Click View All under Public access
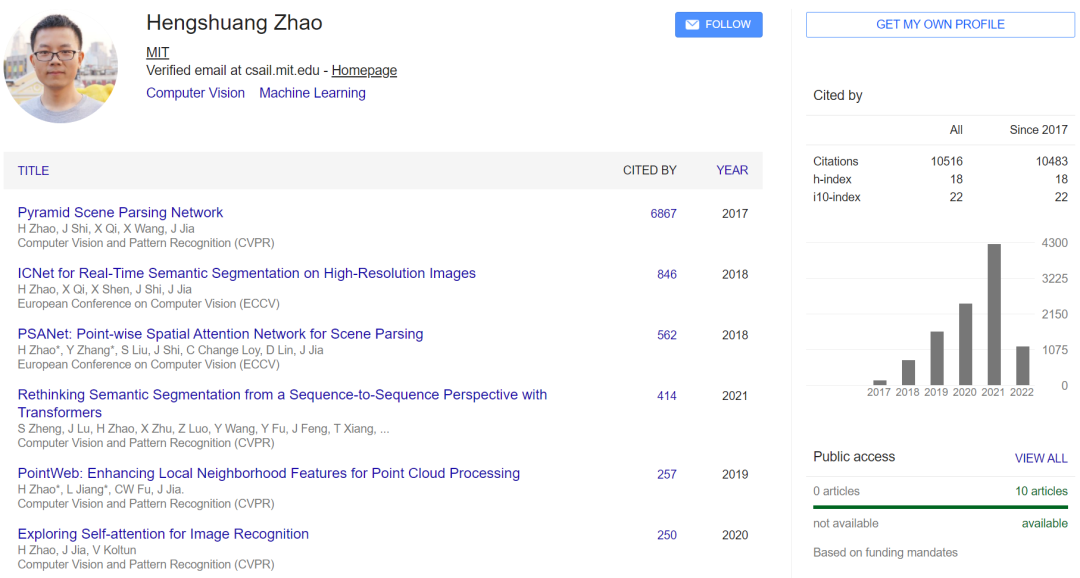The height and width of the screenshot is (578, 1080). [1041, 458]
